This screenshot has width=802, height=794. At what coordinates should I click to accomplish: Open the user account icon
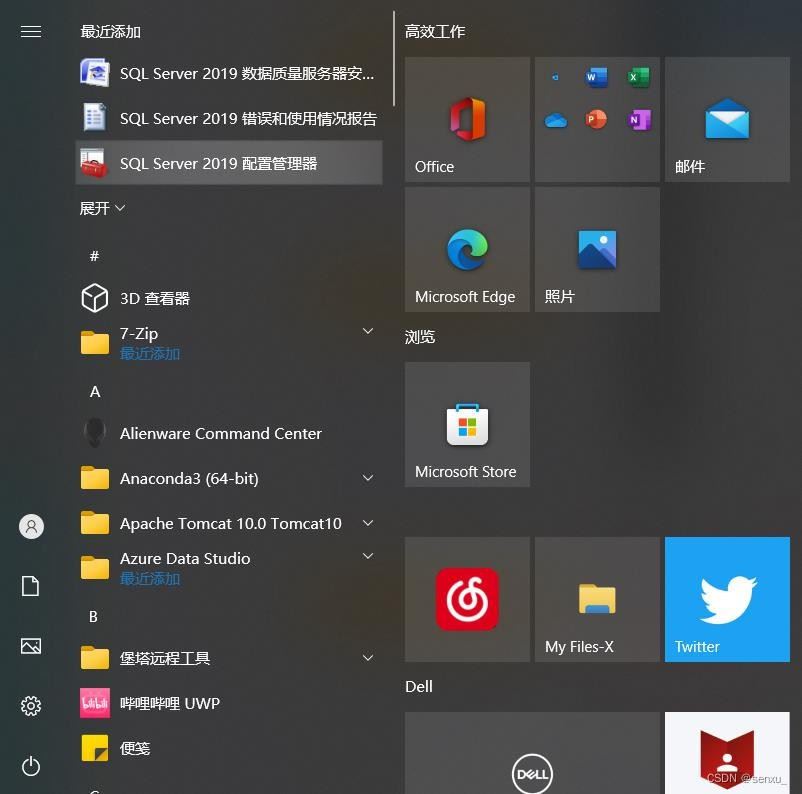tap(31, 526)
